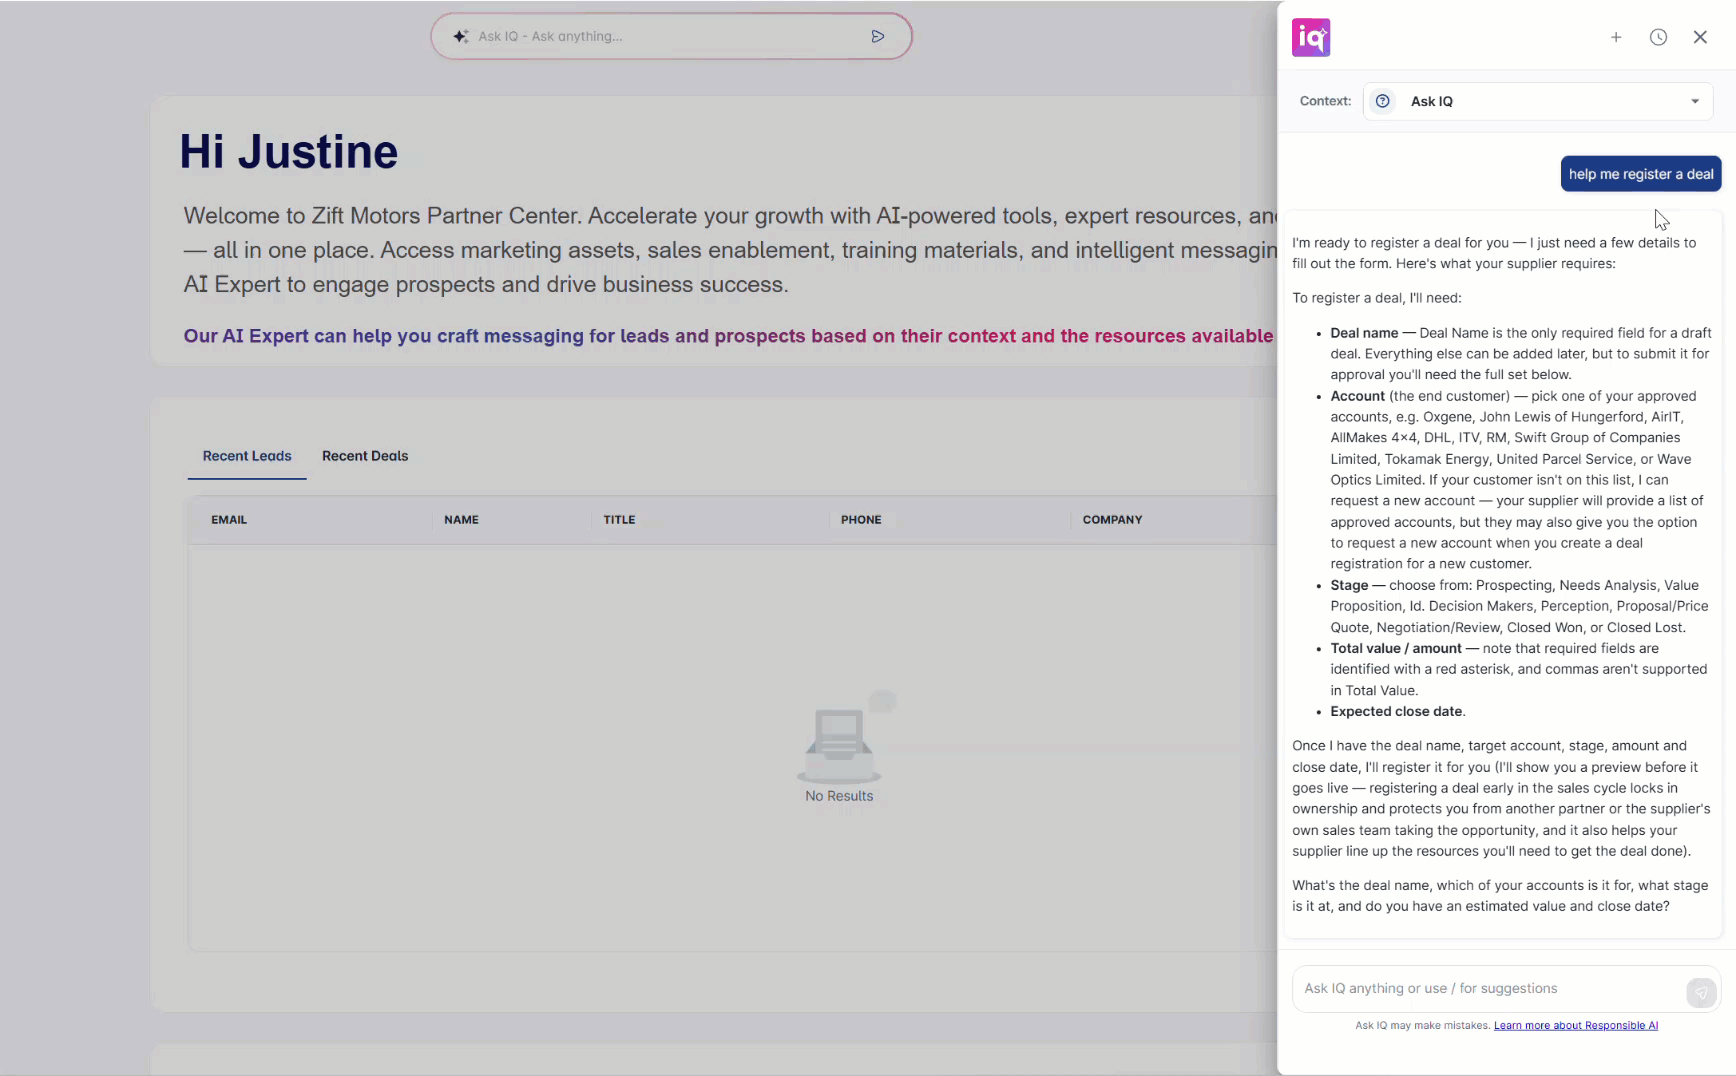
Task: Click the sparkle icon in top search bar
Action: coord(460,36)
